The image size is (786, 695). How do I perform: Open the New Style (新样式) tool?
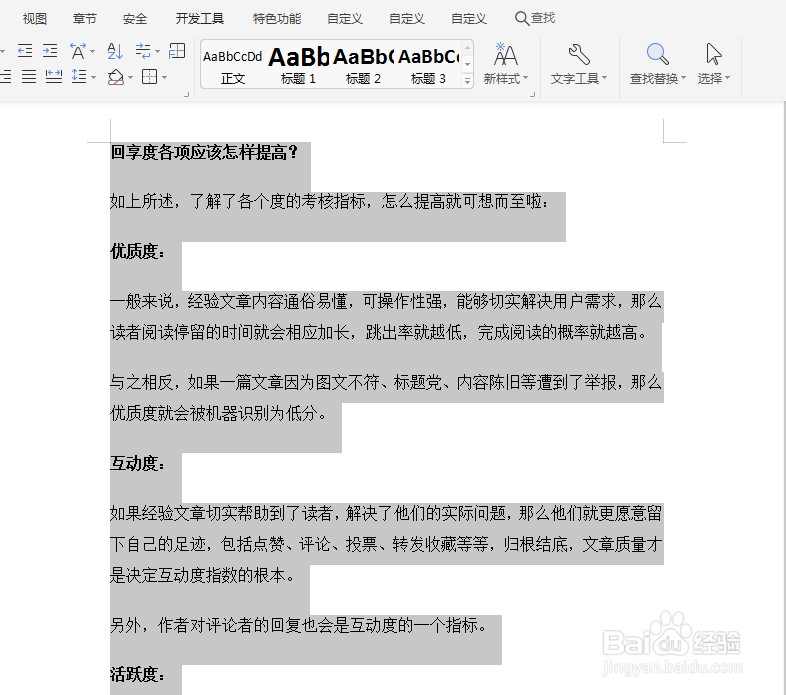tap(505, 64)
